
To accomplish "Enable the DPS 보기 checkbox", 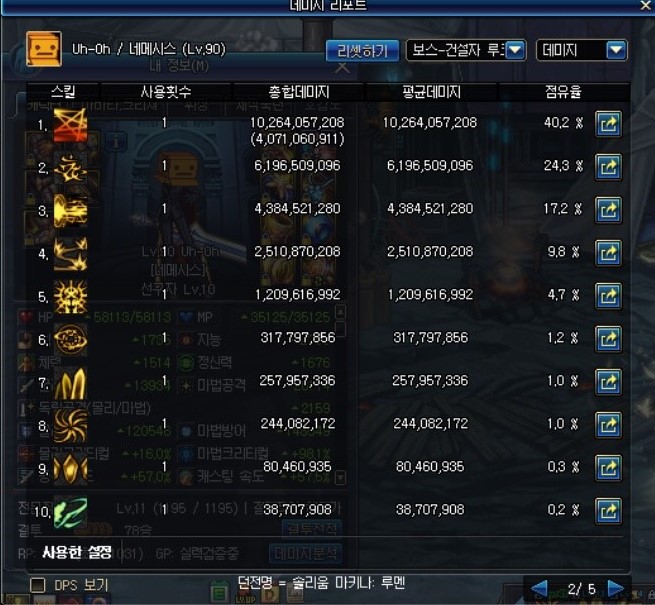I will [x=38, y=585].
